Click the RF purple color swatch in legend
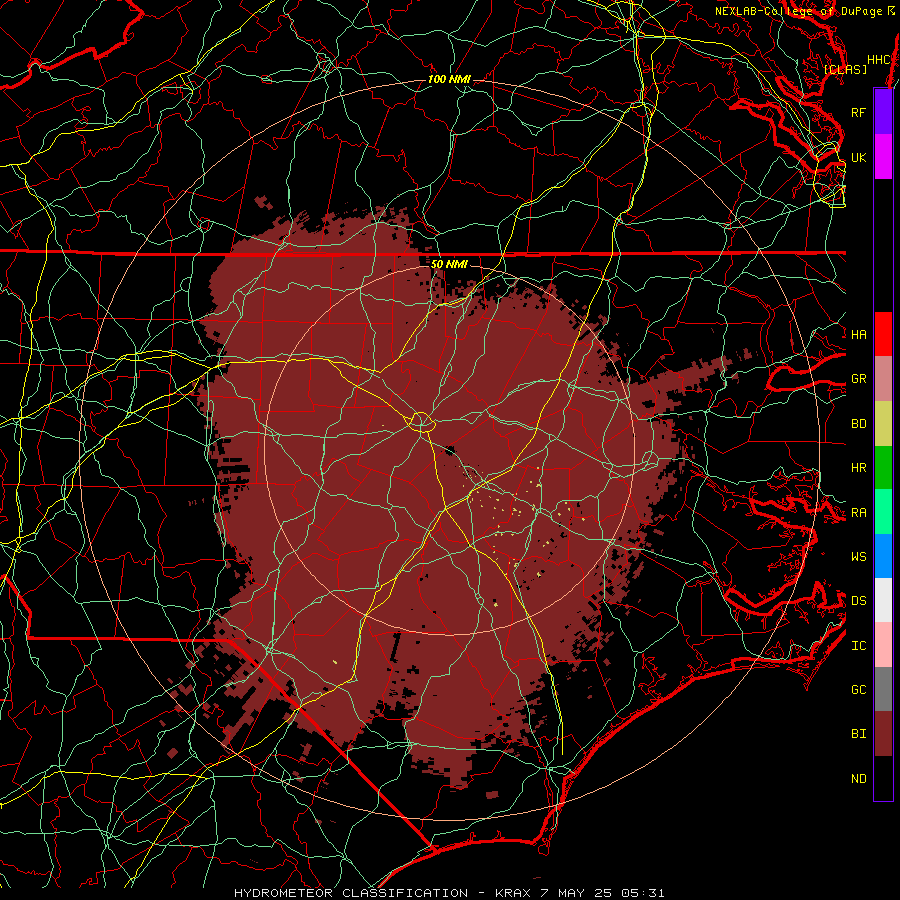Image resolution: width=900 pixels, height=900 pixels. [883, 112]
